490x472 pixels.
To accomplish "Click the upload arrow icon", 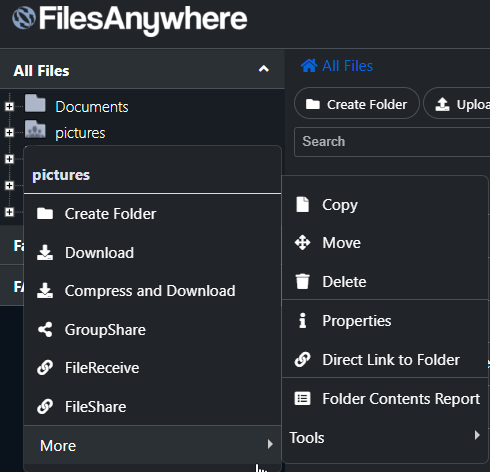I will [442, 104].
